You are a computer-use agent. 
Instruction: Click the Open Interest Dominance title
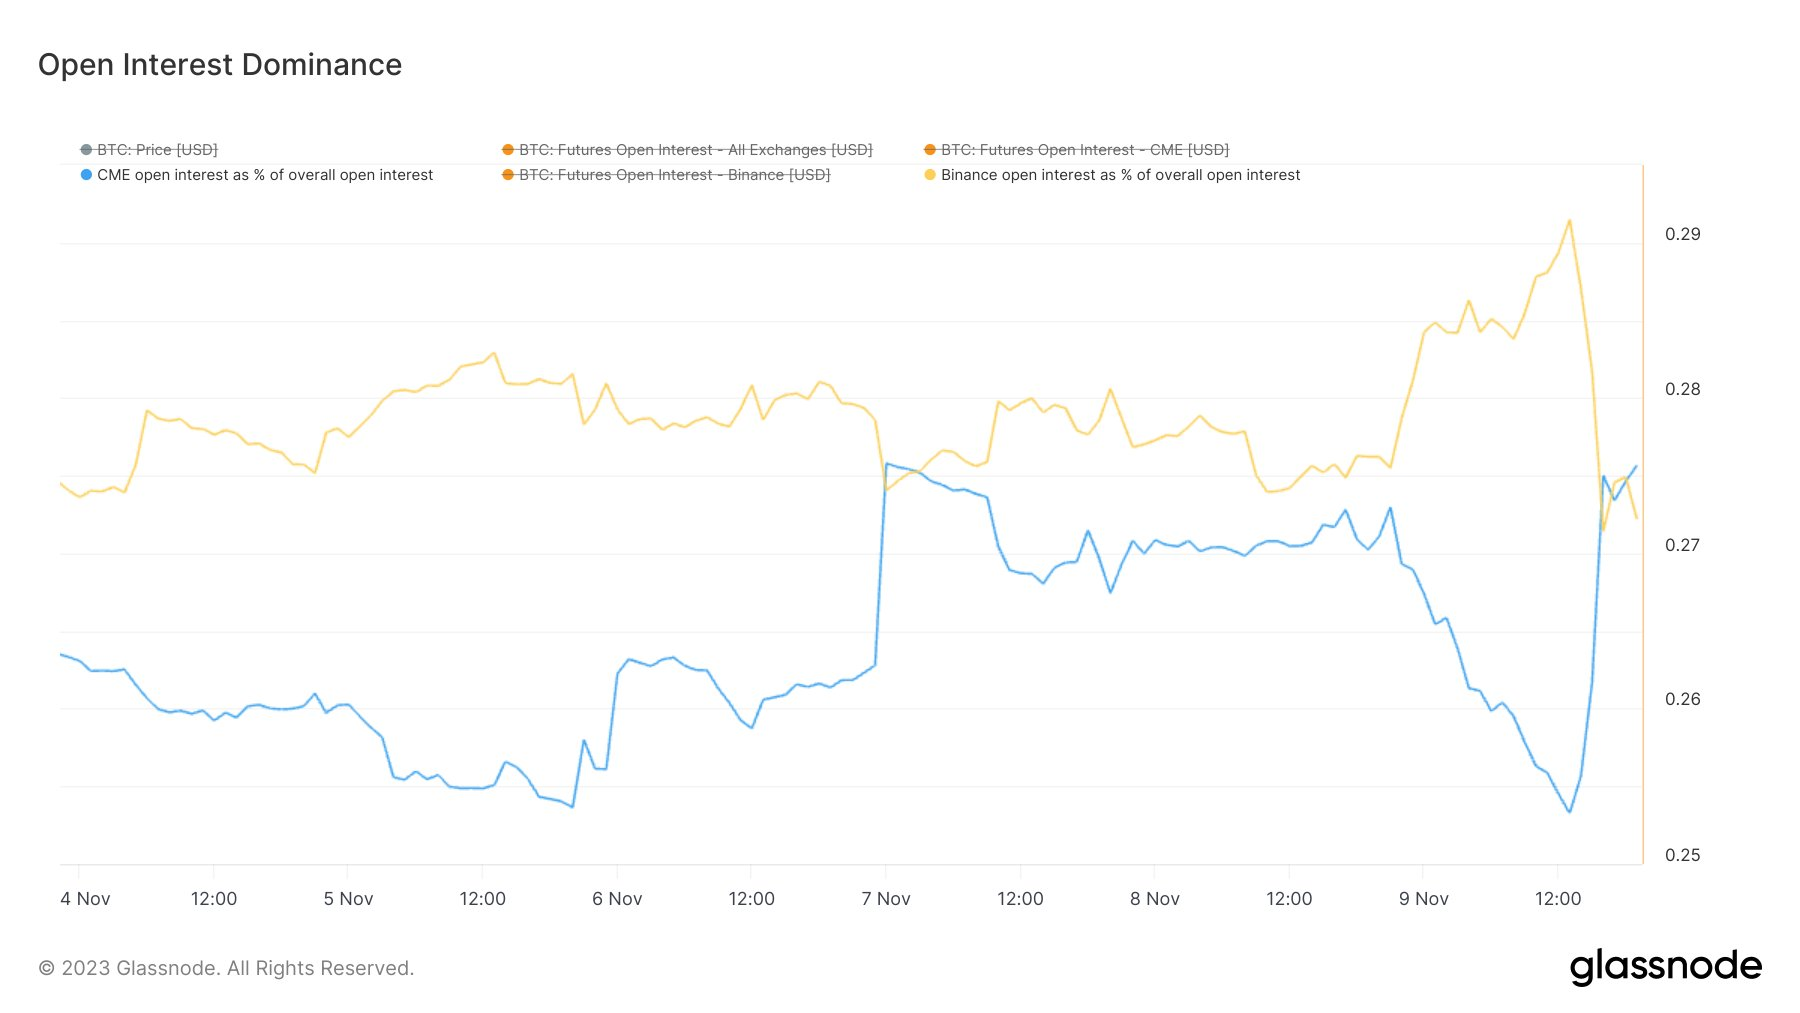(220, 65)
